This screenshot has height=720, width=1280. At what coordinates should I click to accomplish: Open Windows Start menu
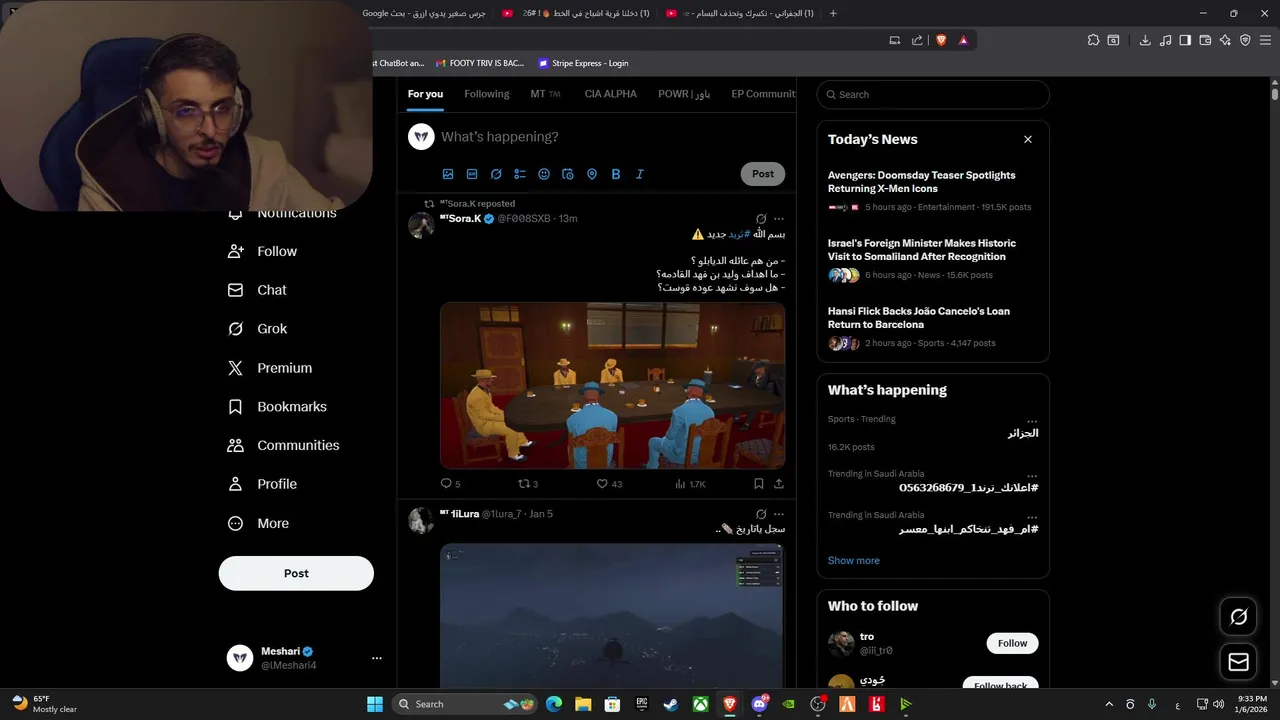coord(375,704)
